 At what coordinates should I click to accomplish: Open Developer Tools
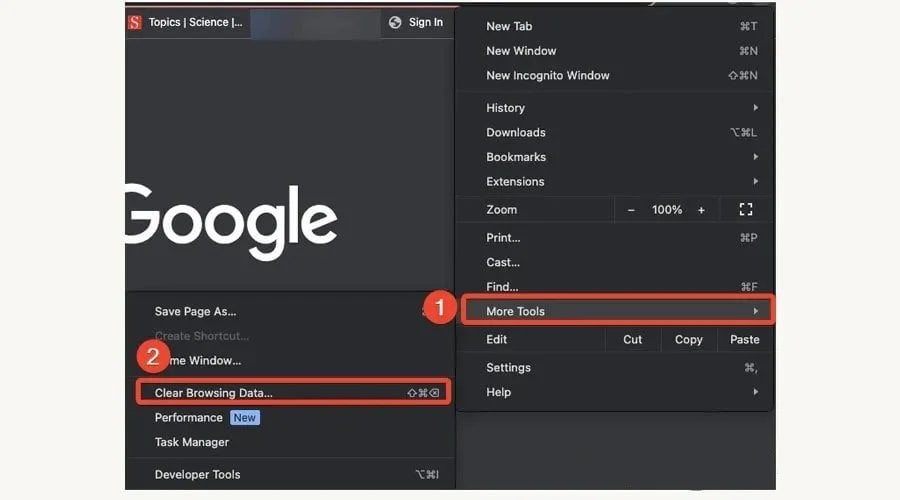[197, 475]
